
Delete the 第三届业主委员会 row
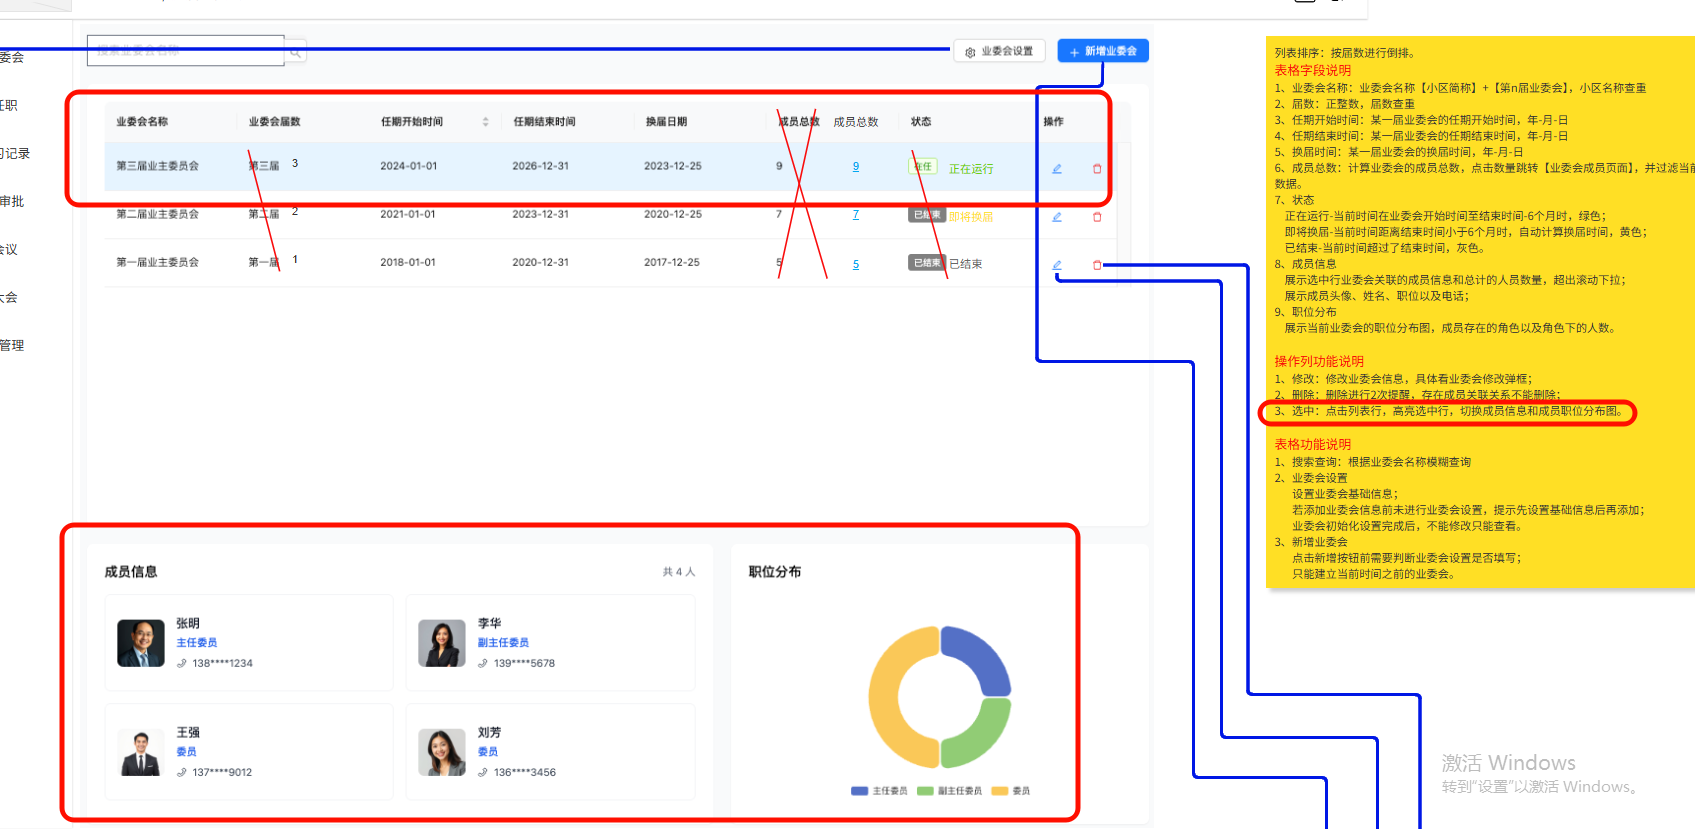click(x=1097, y=169)
